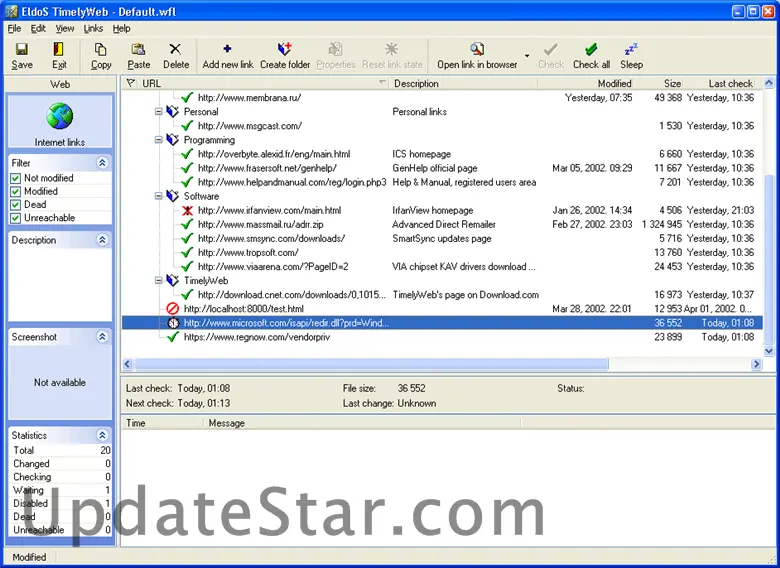Image resolution: width=780 pixels, height=568 pixels.
Task: Click the vertical scrollbar down arrow
Action: pyautogui.click(x=769, y=351)
